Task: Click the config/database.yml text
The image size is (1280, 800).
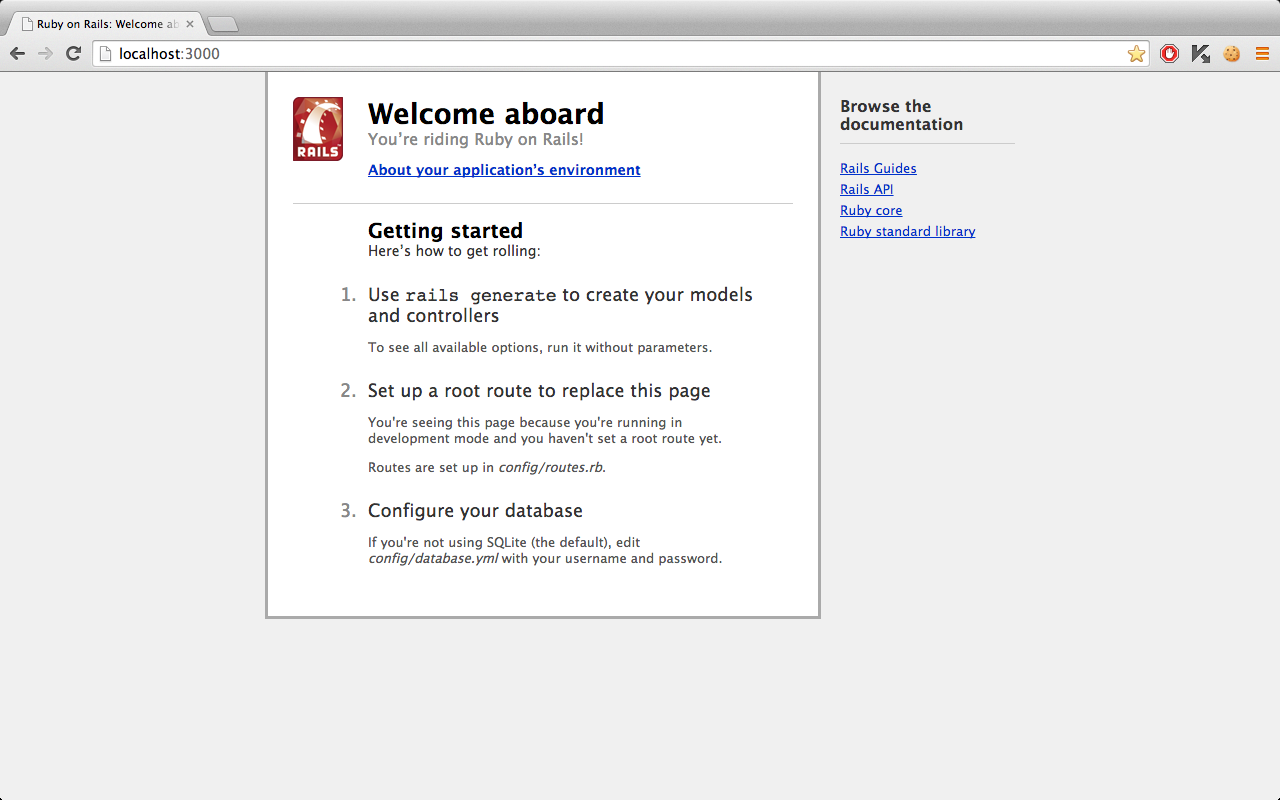Action: point(433,559)
